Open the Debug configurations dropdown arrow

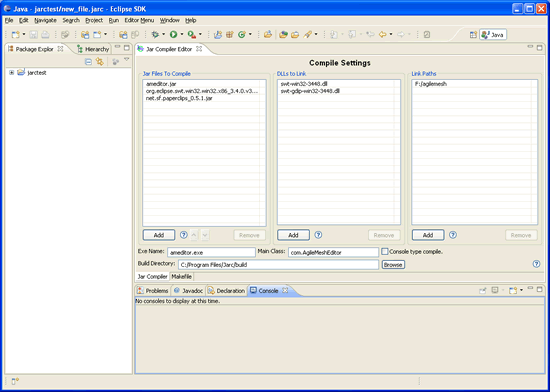point(163,34)
